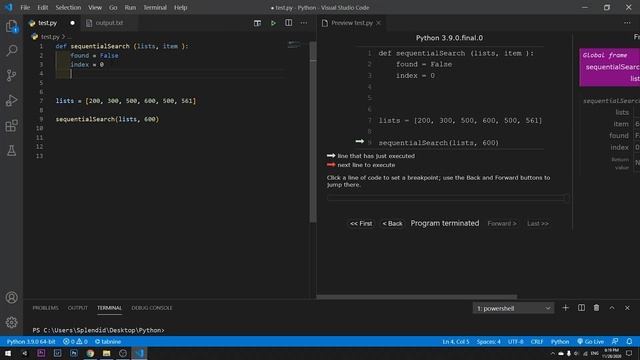This screenshot has height=360, width=640.
Task: Open editor More Actions ellipsis
Action: (x=304, y=23)
